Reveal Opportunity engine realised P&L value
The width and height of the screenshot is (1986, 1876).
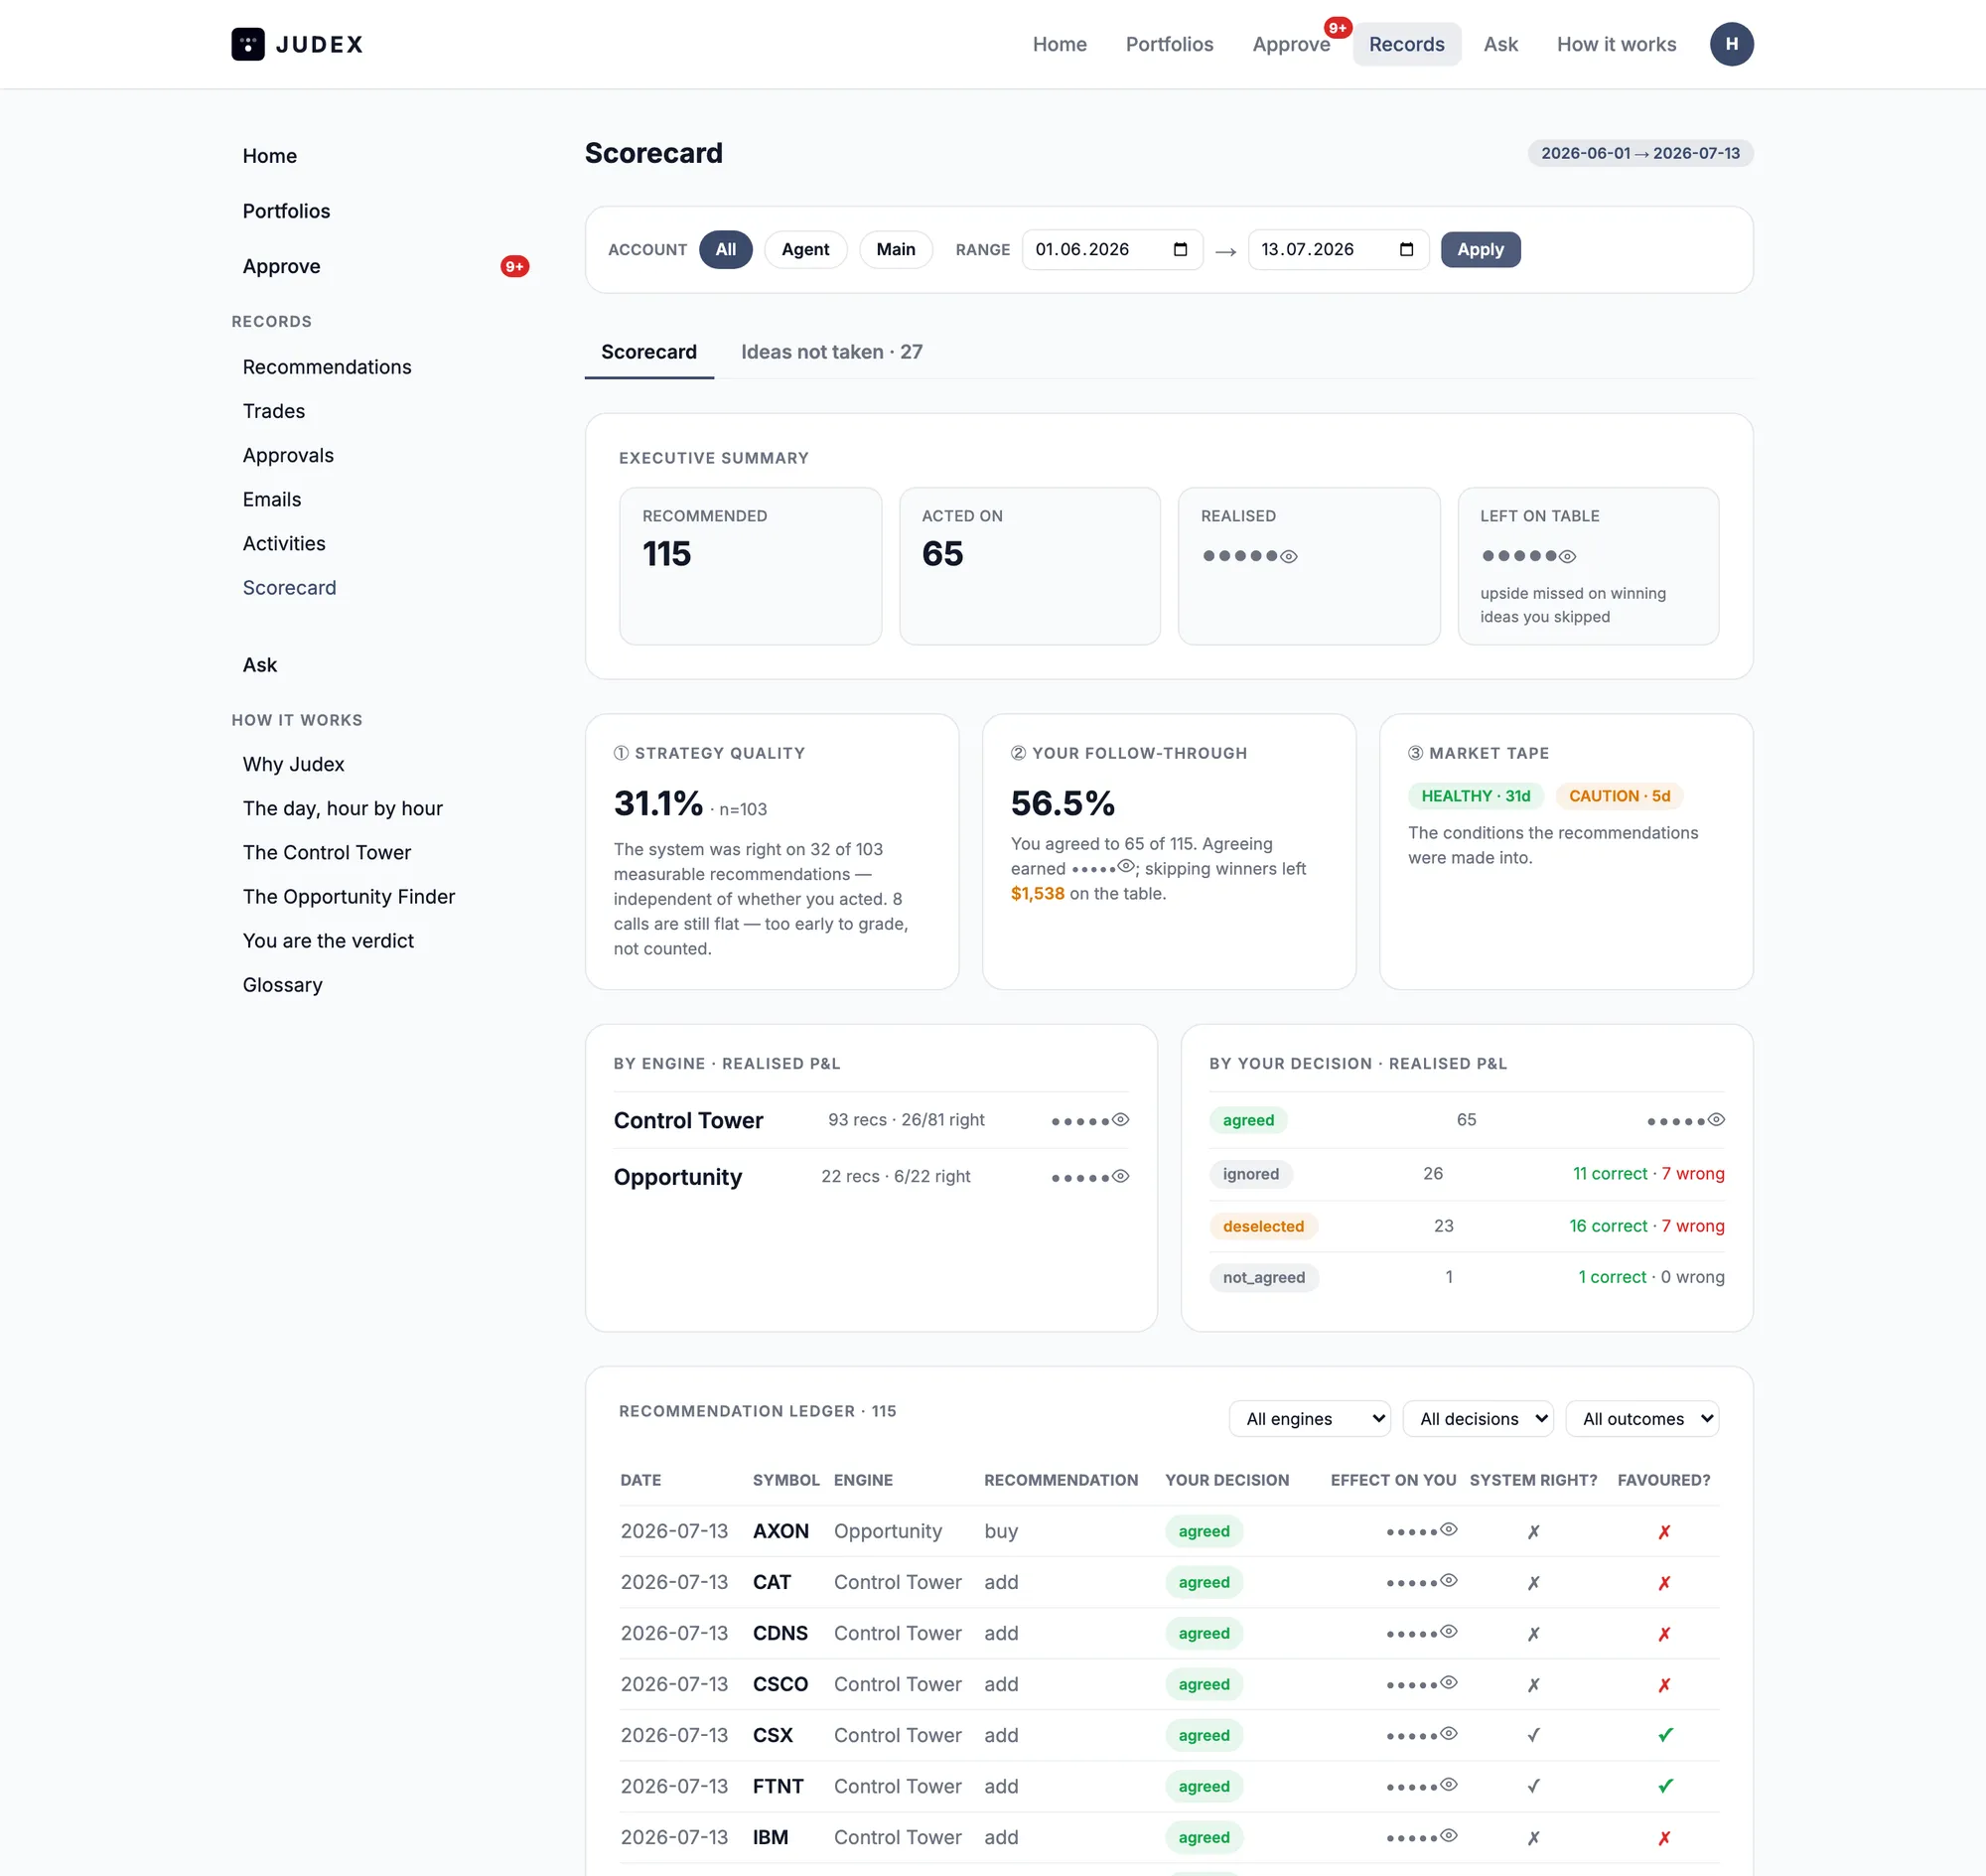tap(1121, 1176)
